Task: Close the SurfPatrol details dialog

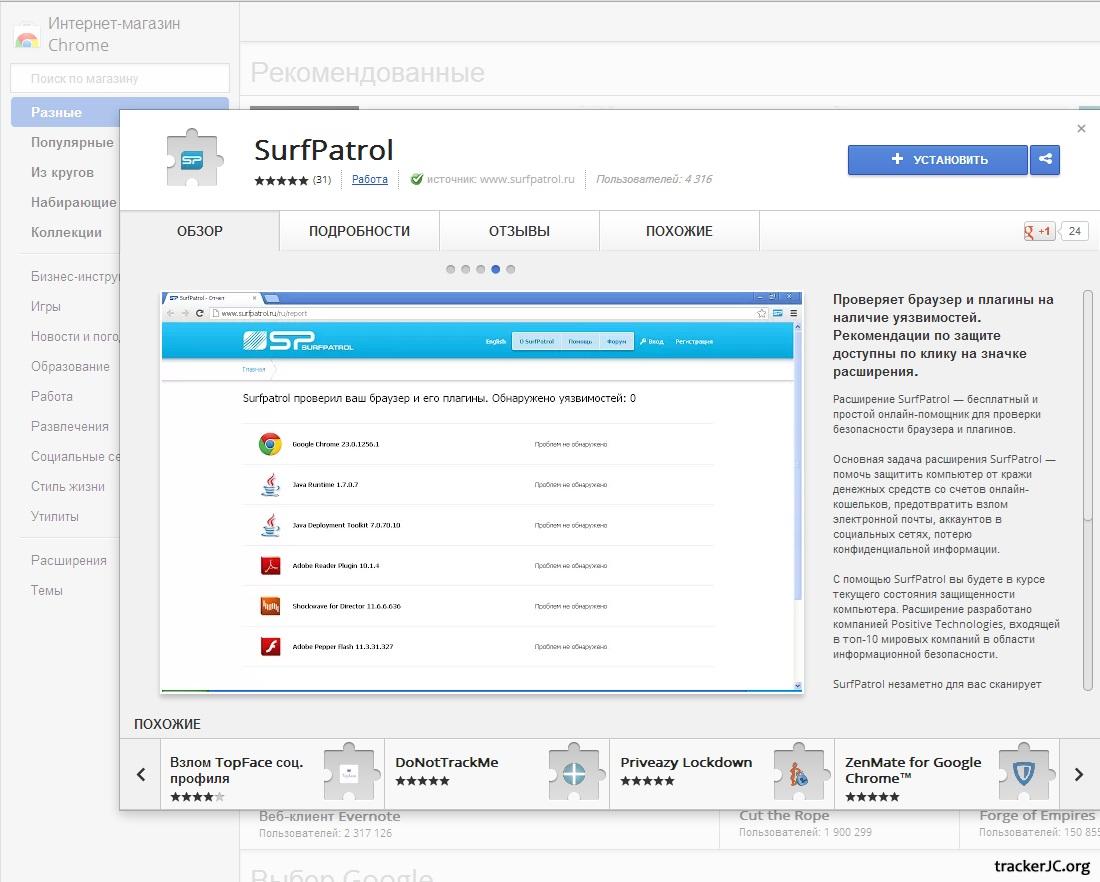Action: (x=1081, y=129)
